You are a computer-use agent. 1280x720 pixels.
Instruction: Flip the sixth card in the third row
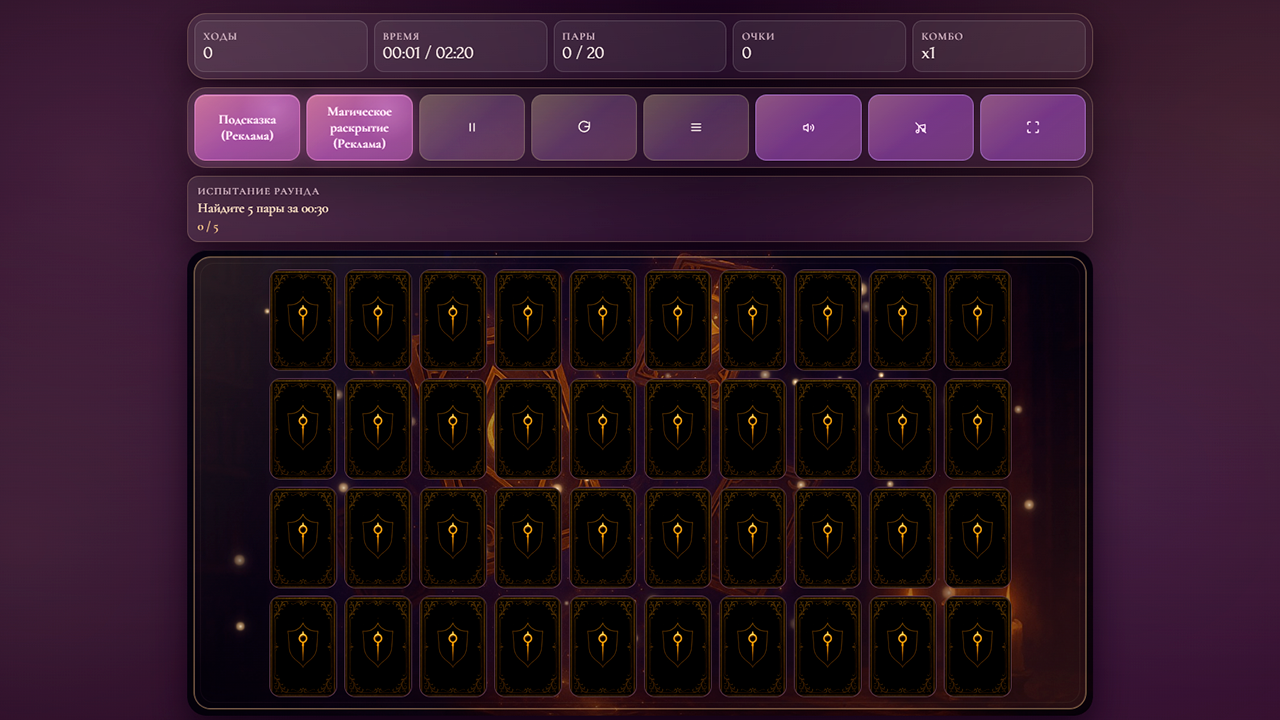678,538
